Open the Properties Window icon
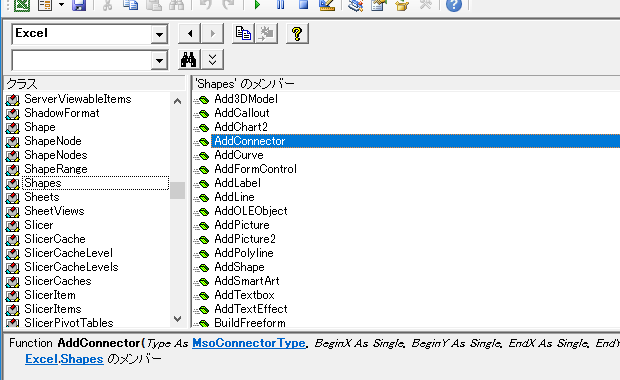This screenshot has height=380, width=620. 378,5
